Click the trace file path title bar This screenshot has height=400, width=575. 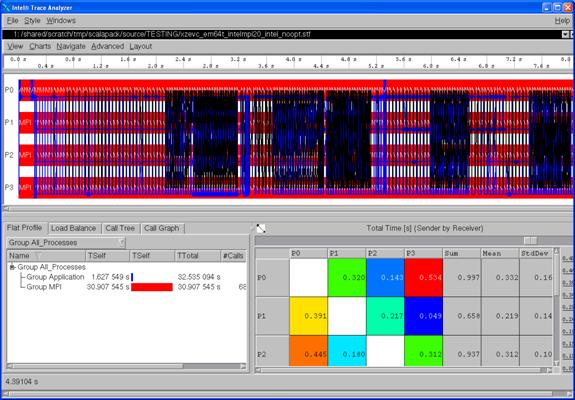[x=282, y=34]
